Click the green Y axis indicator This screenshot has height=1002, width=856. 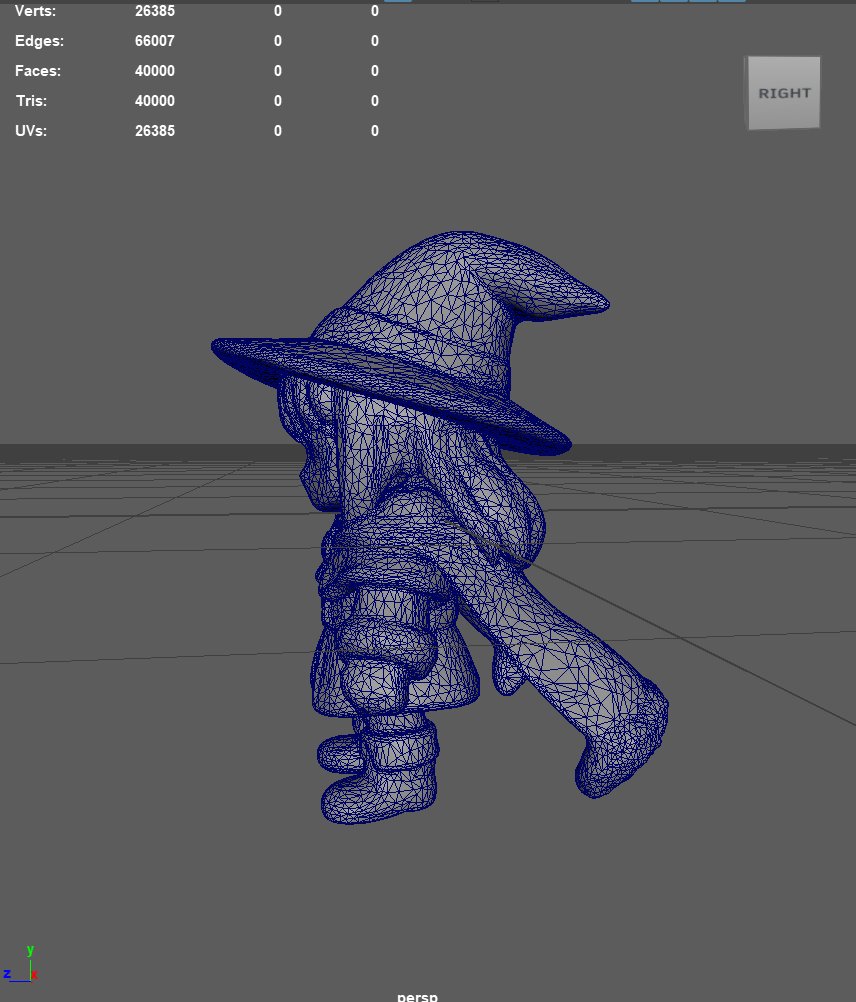click(30, 951)
